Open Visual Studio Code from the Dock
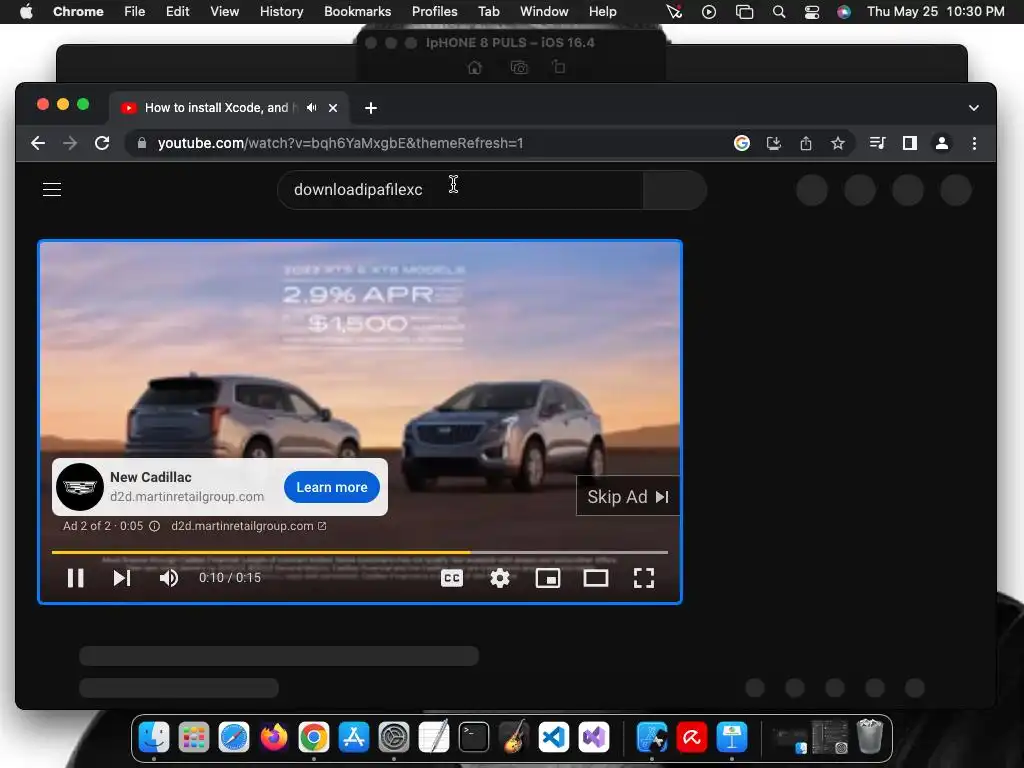Image resolution: width=1024 pixels, height=768 pixels. click(x=554, y=737)
